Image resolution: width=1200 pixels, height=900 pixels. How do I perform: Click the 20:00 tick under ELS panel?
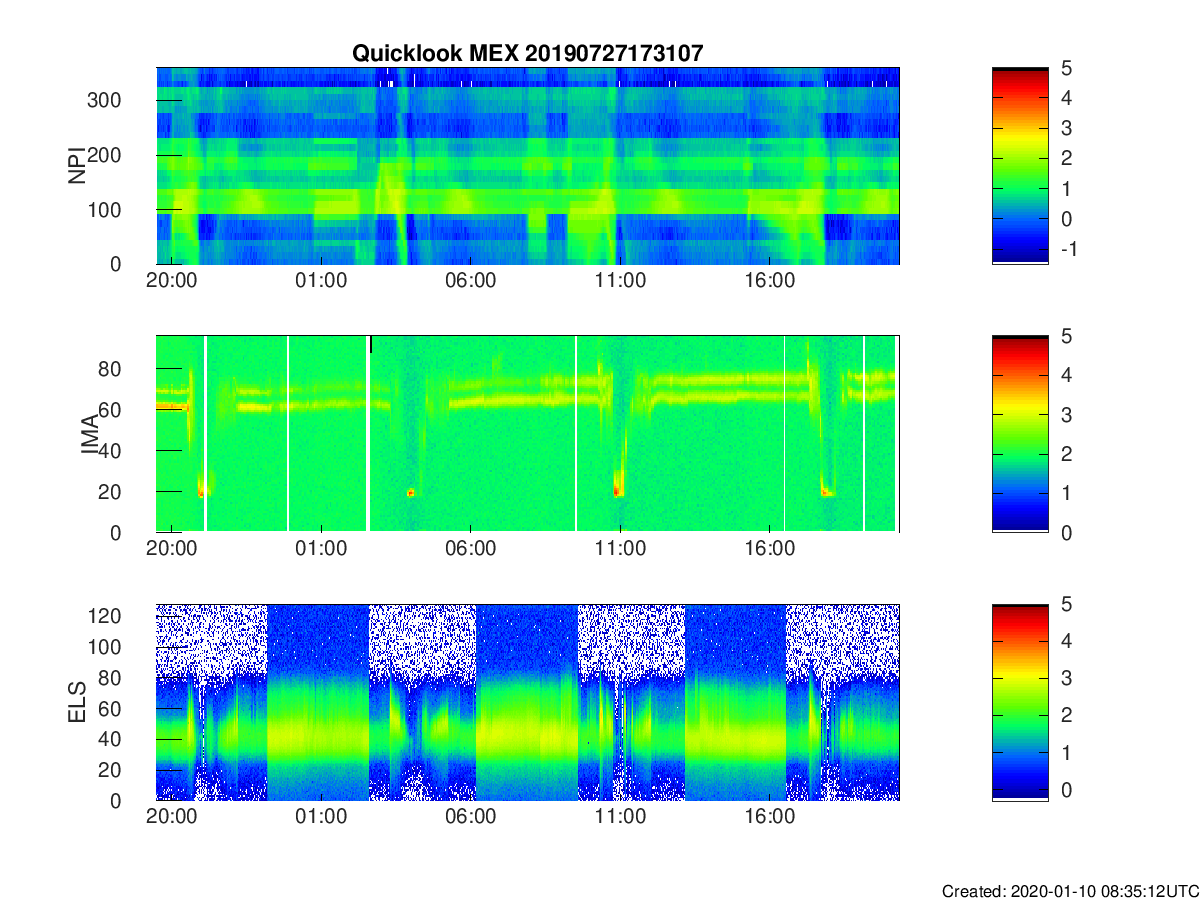click(x=171, y=817)
